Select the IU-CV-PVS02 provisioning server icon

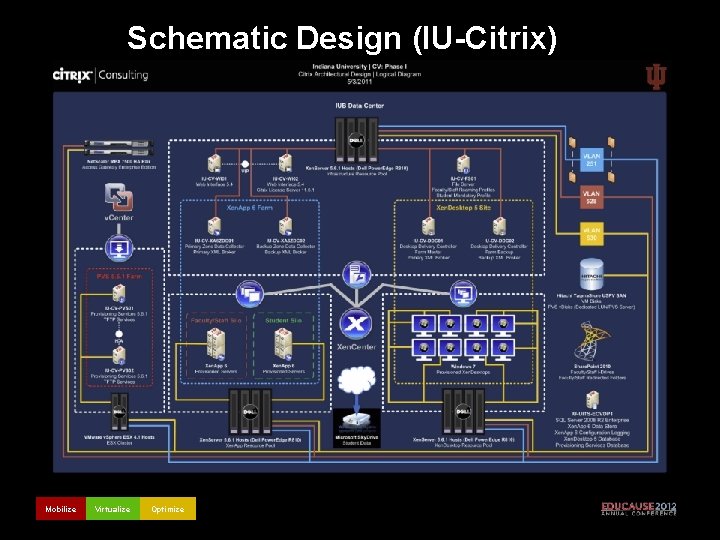point(119,356)
